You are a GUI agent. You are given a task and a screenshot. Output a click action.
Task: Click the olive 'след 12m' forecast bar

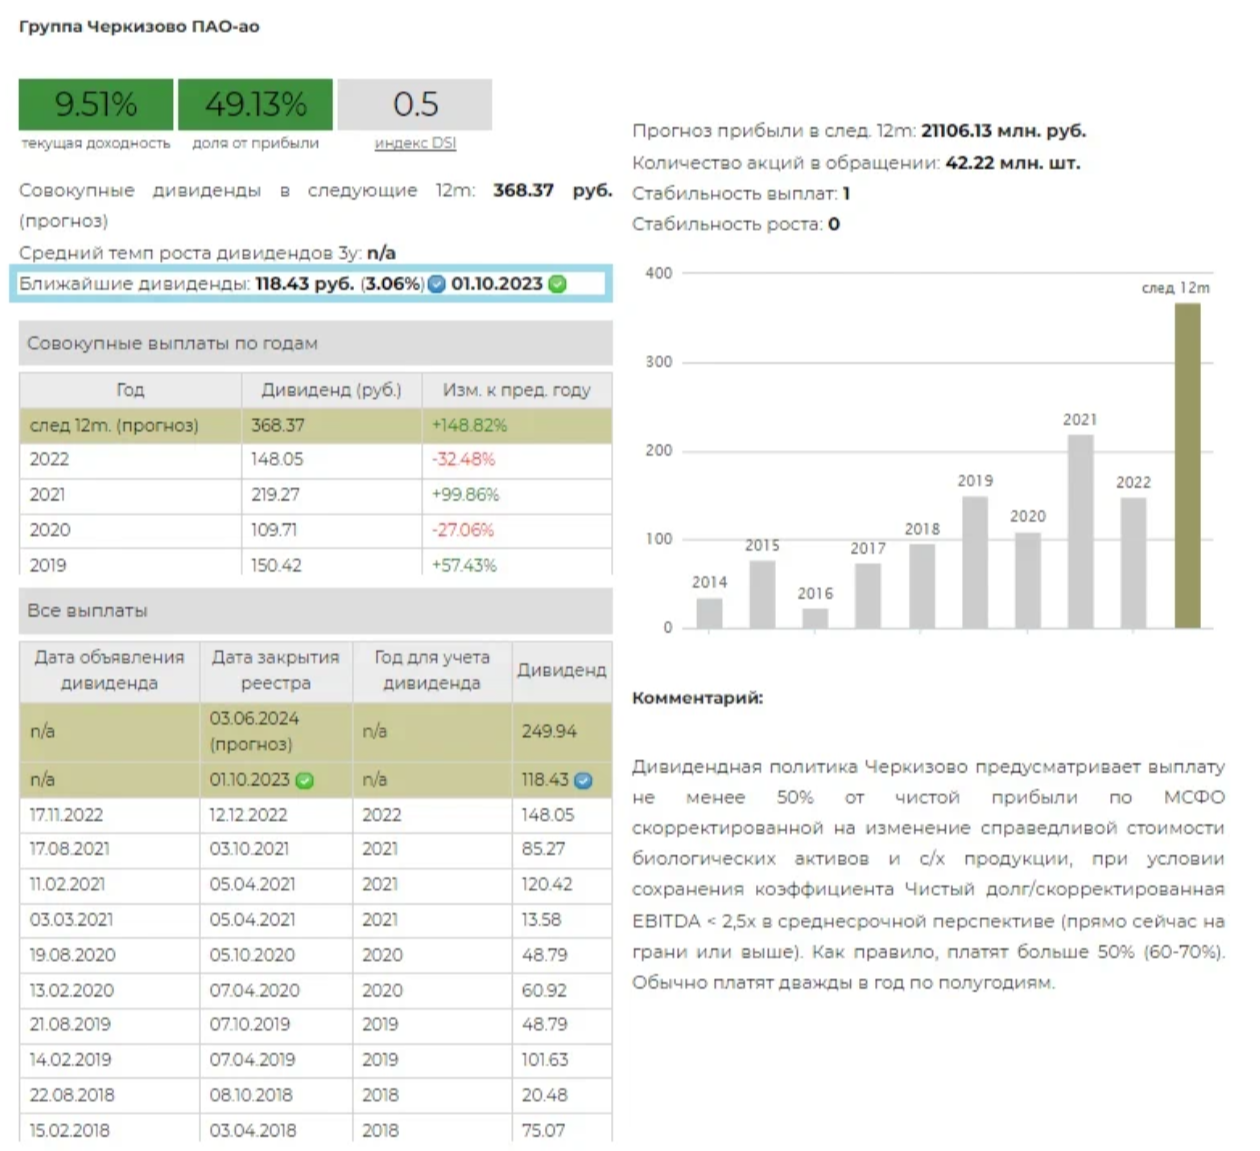[1187, 465]
